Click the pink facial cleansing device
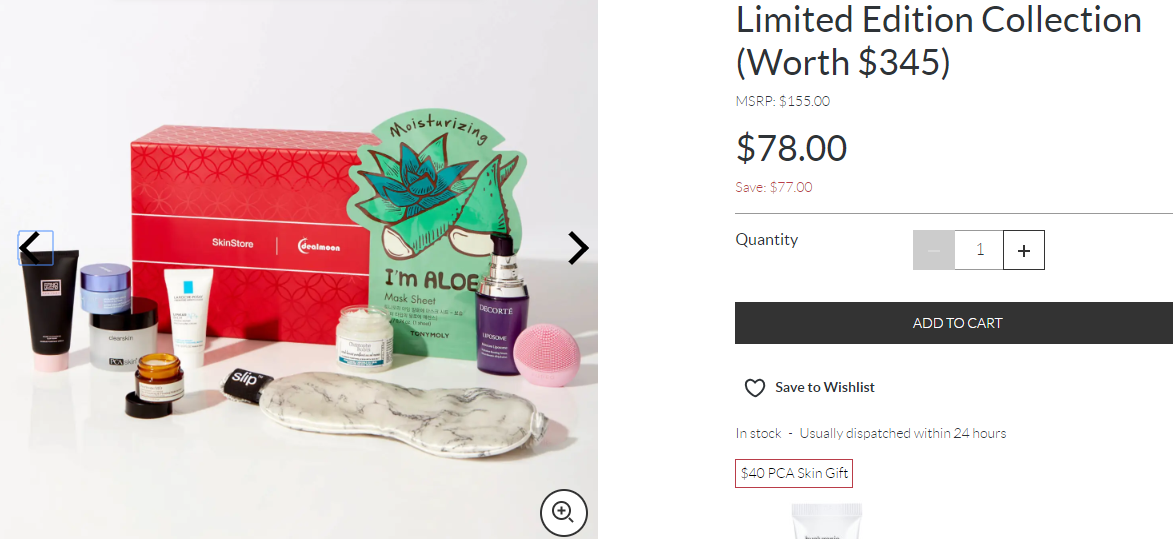The height and width of the screenshot is (539, 1173). point(553,350)
